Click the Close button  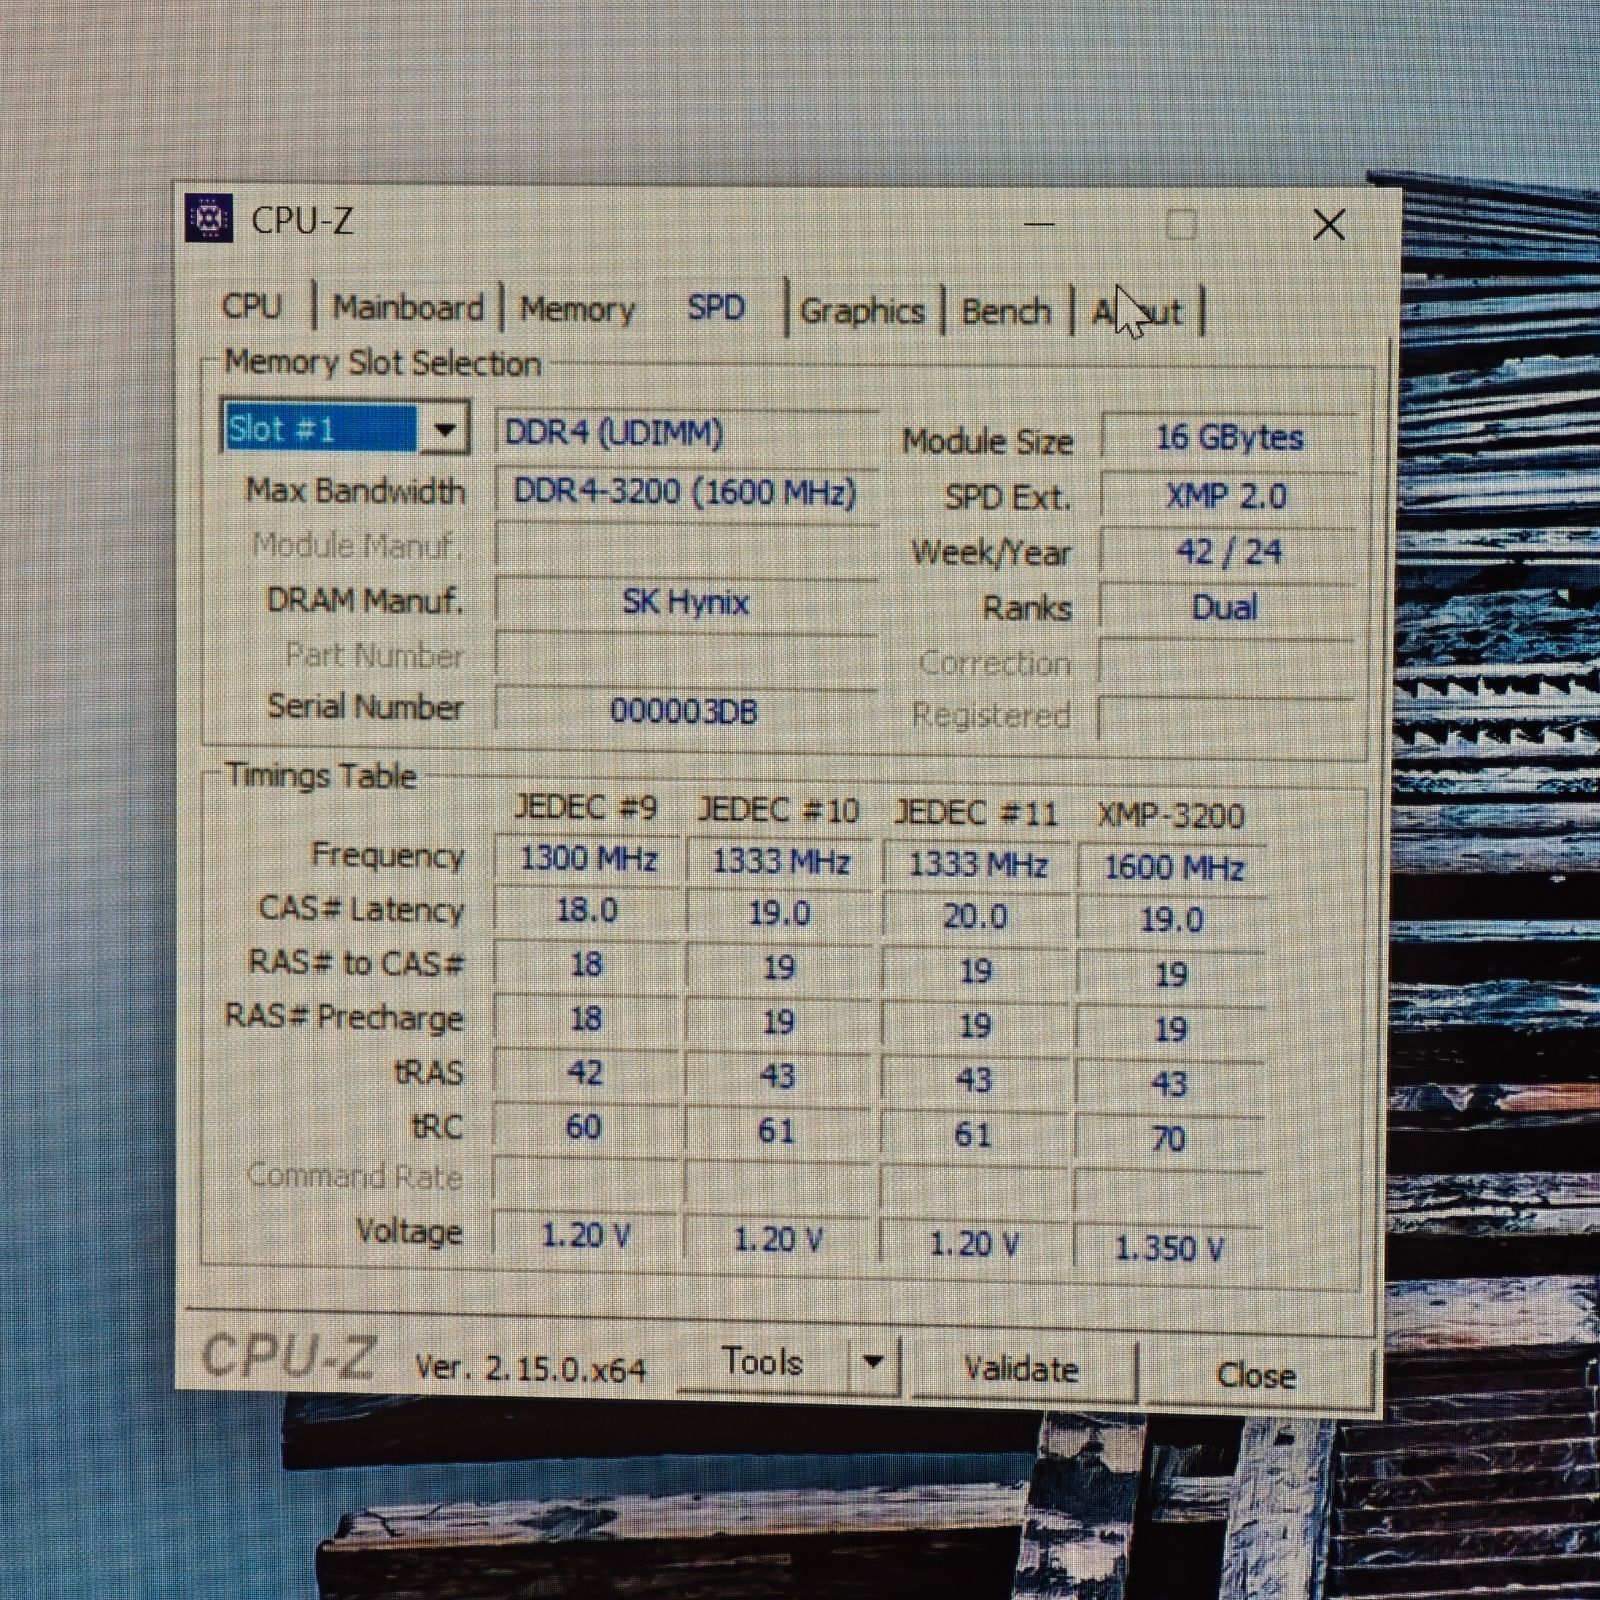(1255, 1375)
